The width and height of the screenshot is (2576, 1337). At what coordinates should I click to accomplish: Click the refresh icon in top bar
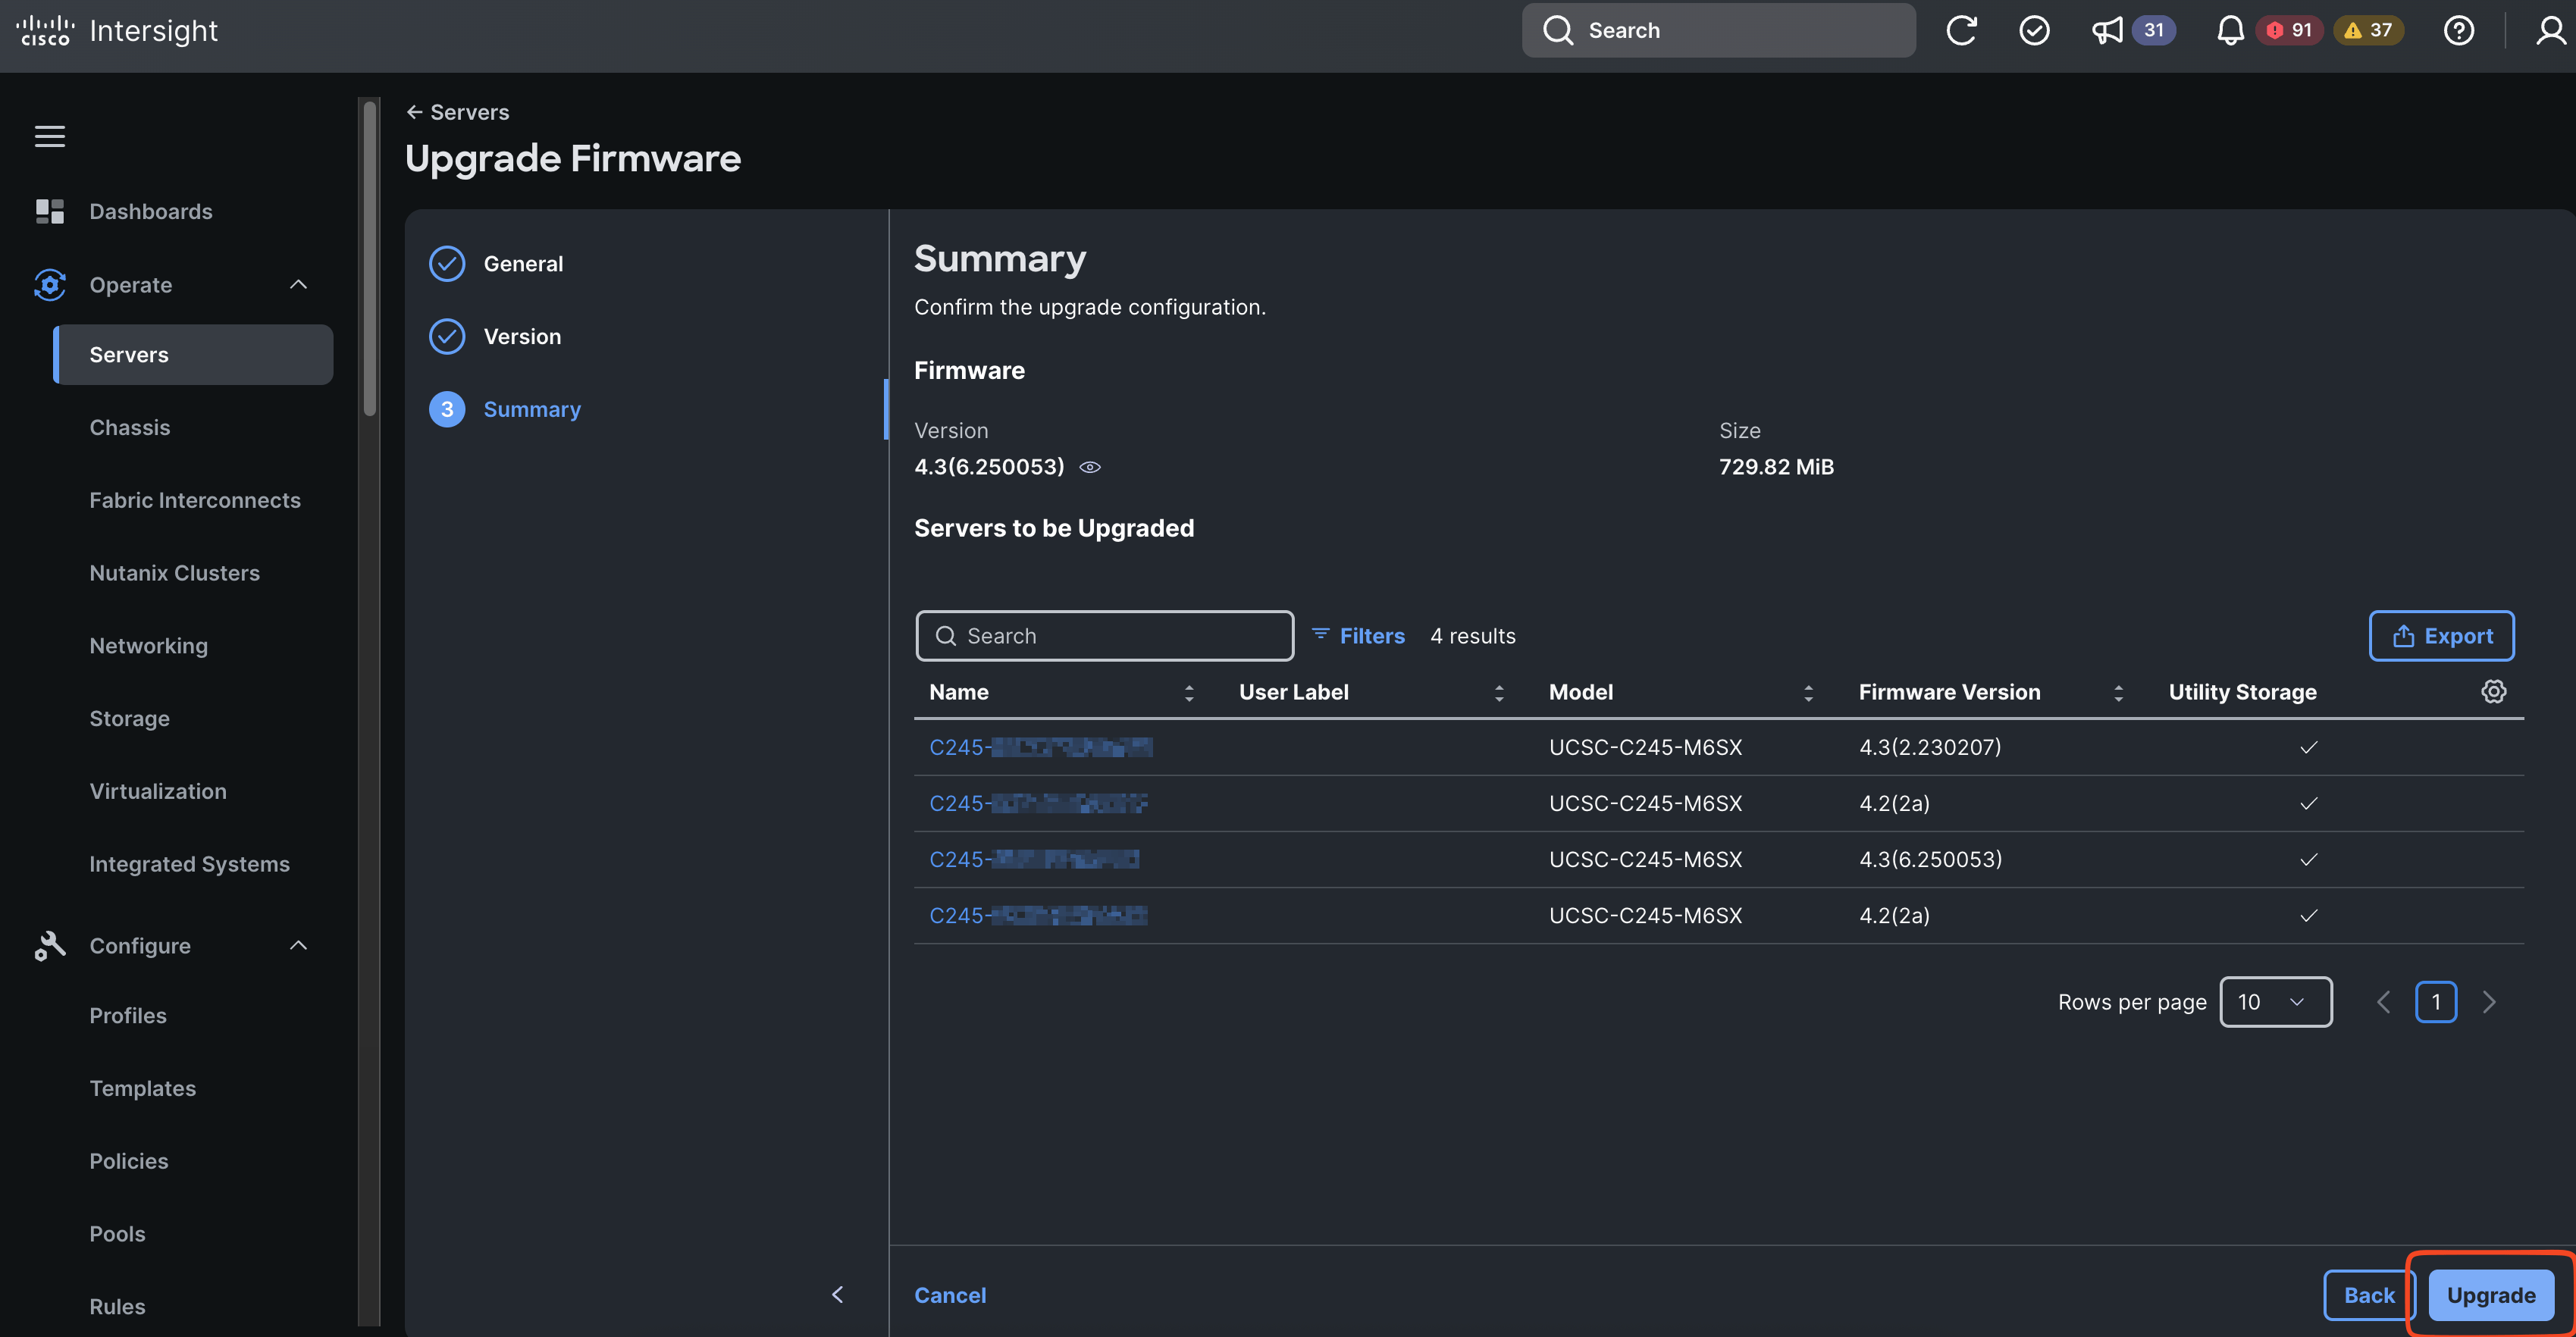coord(1961,30)
